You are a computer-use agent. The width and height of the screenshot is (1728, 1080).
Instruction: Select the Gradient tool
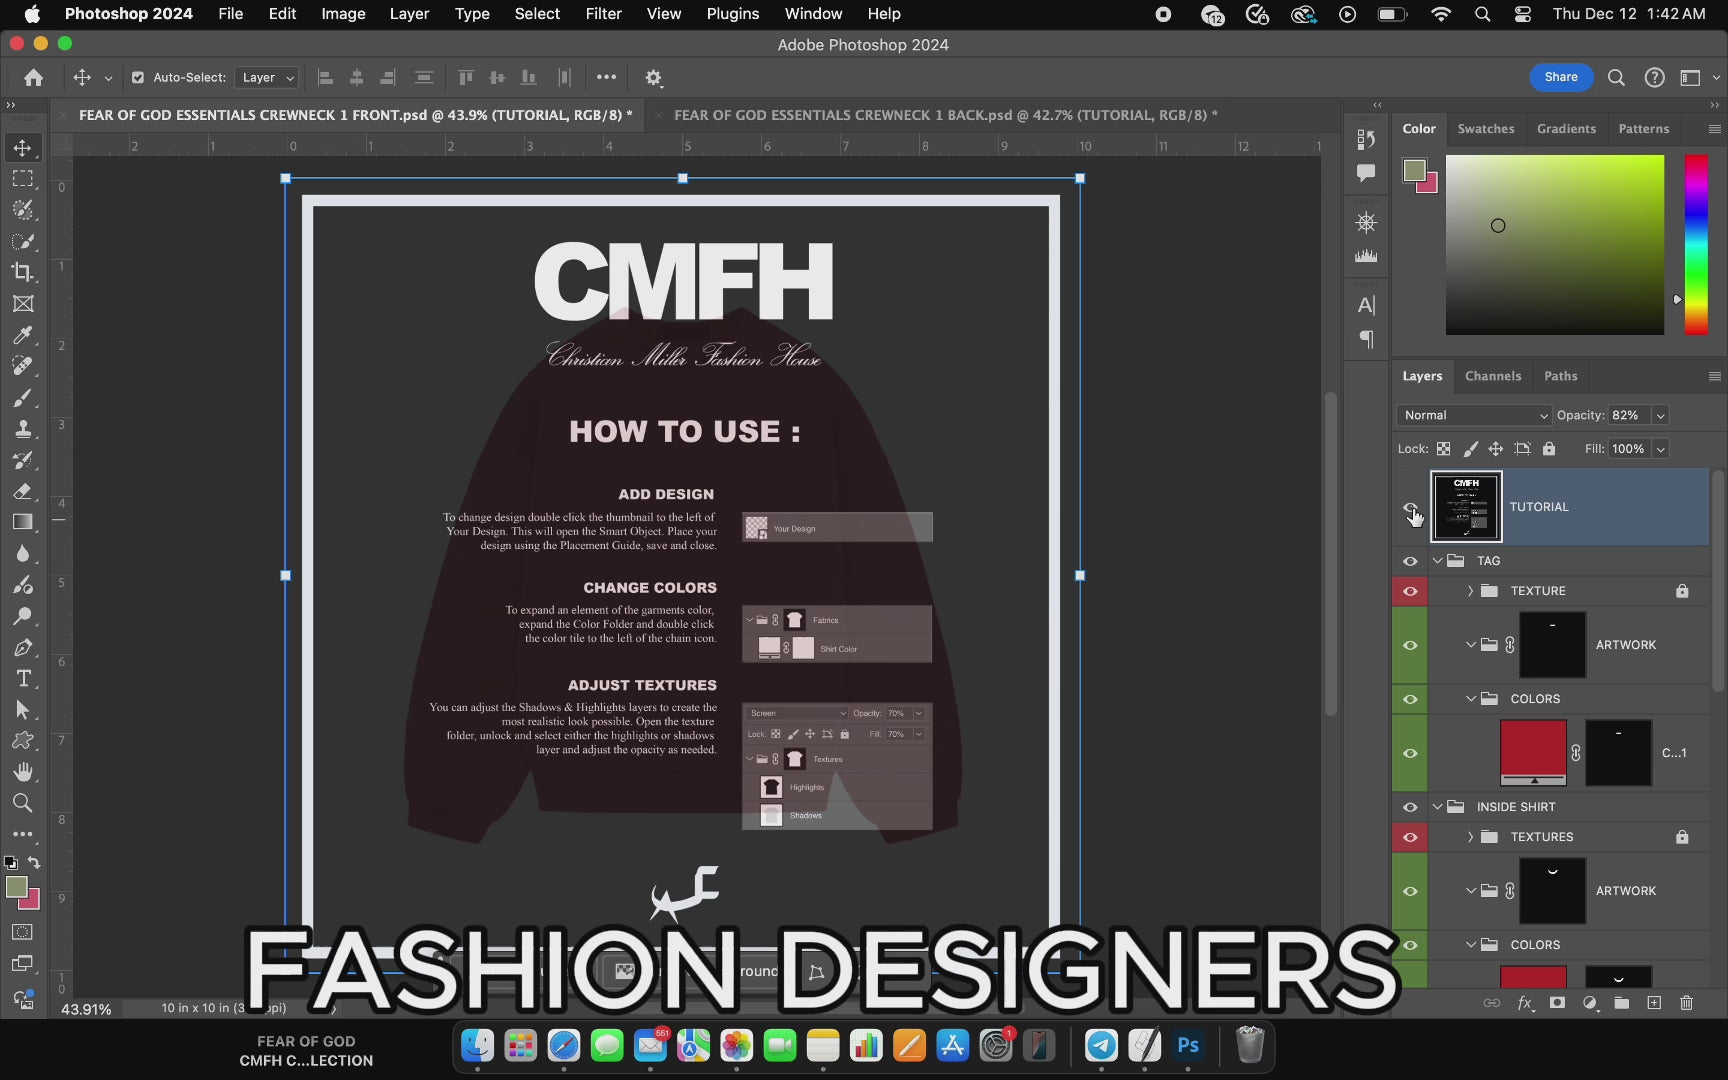22,522
